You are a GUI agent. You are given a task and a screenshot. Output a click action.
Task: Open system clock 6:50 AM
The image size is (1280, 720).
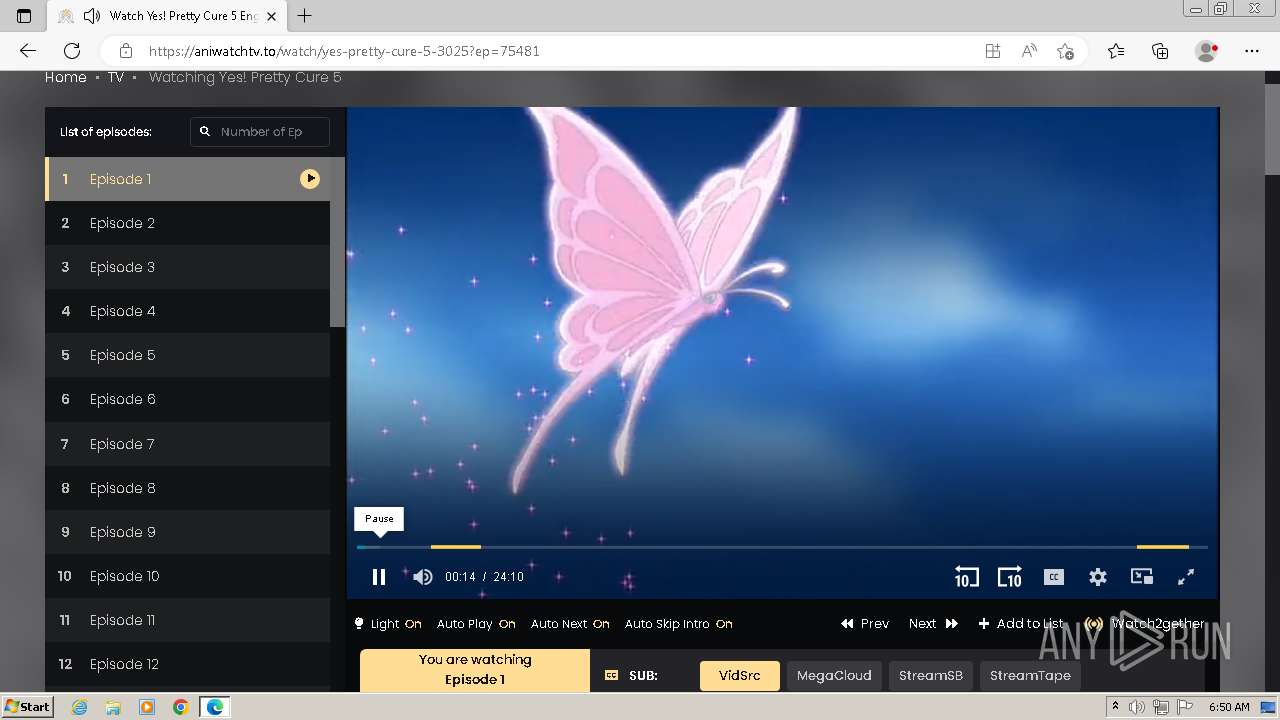(1229, 707)
